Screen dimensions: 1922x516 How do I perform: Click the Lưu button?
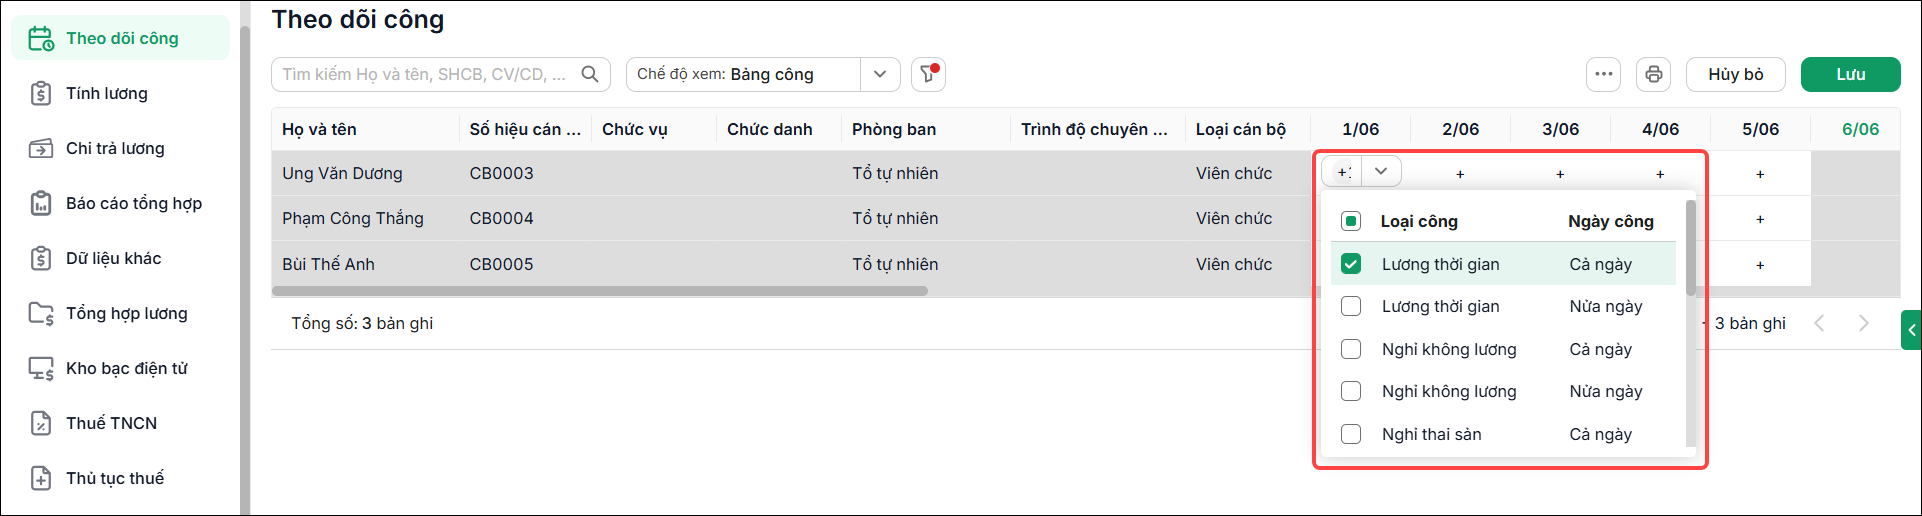click(x=1850, y=75)
